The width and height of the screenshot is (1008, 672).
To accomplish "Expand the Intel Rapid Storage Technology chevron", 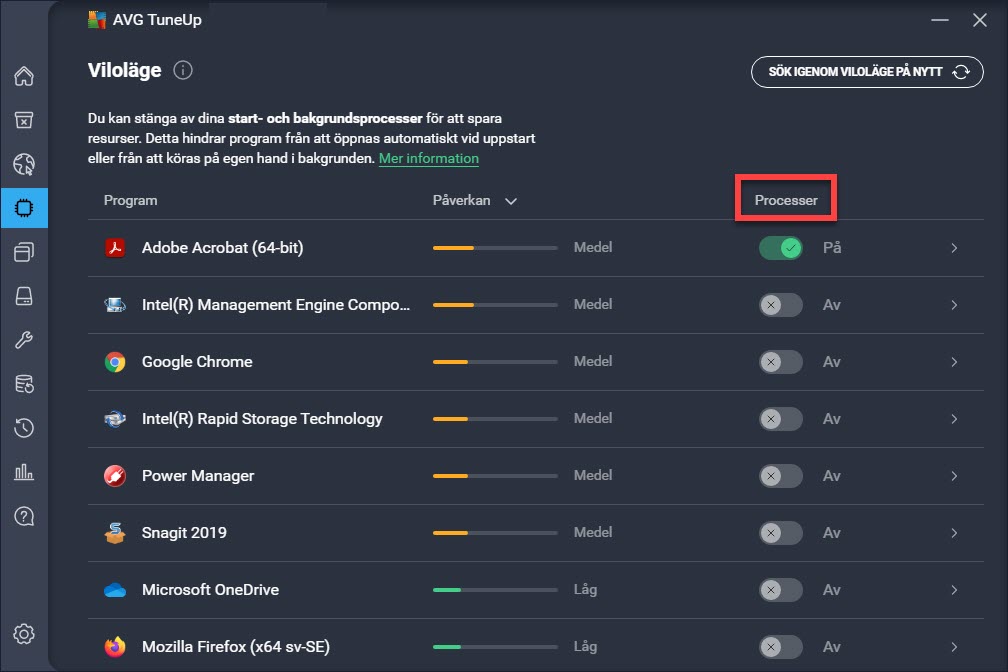I will point(954,419).
